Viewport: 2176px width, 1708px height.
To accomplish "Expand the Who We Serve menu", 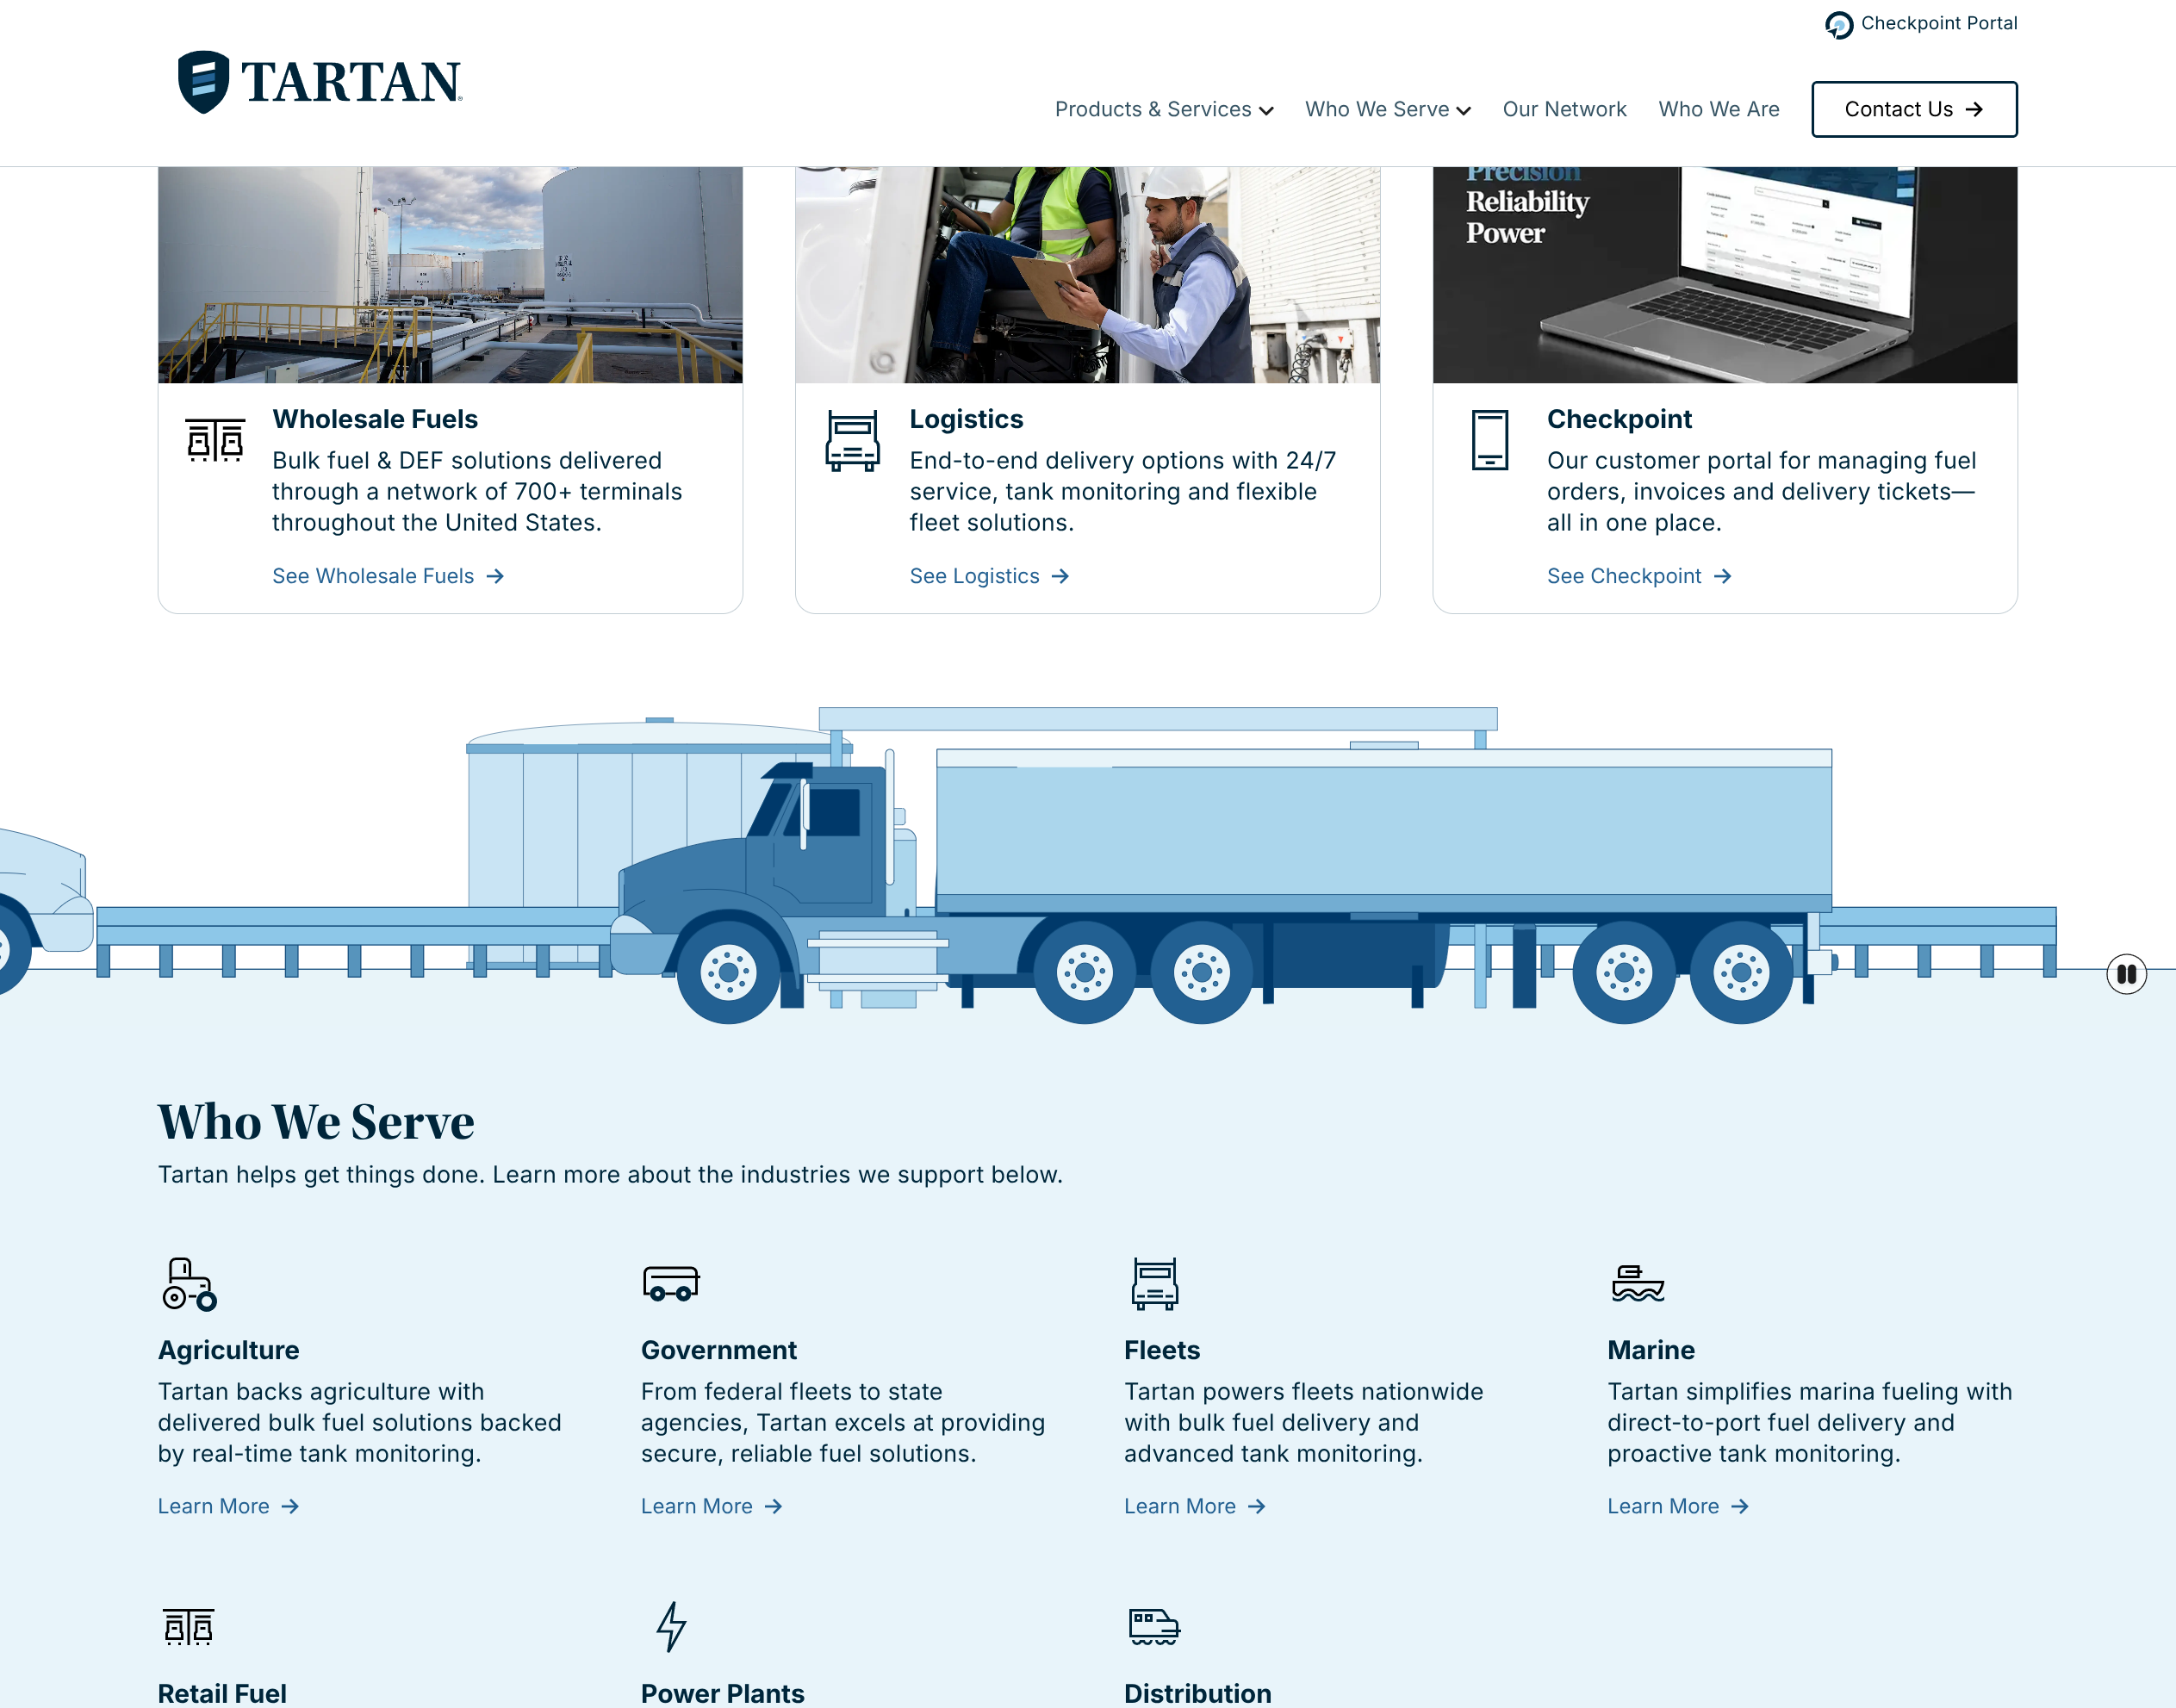I will point(1388,109).
